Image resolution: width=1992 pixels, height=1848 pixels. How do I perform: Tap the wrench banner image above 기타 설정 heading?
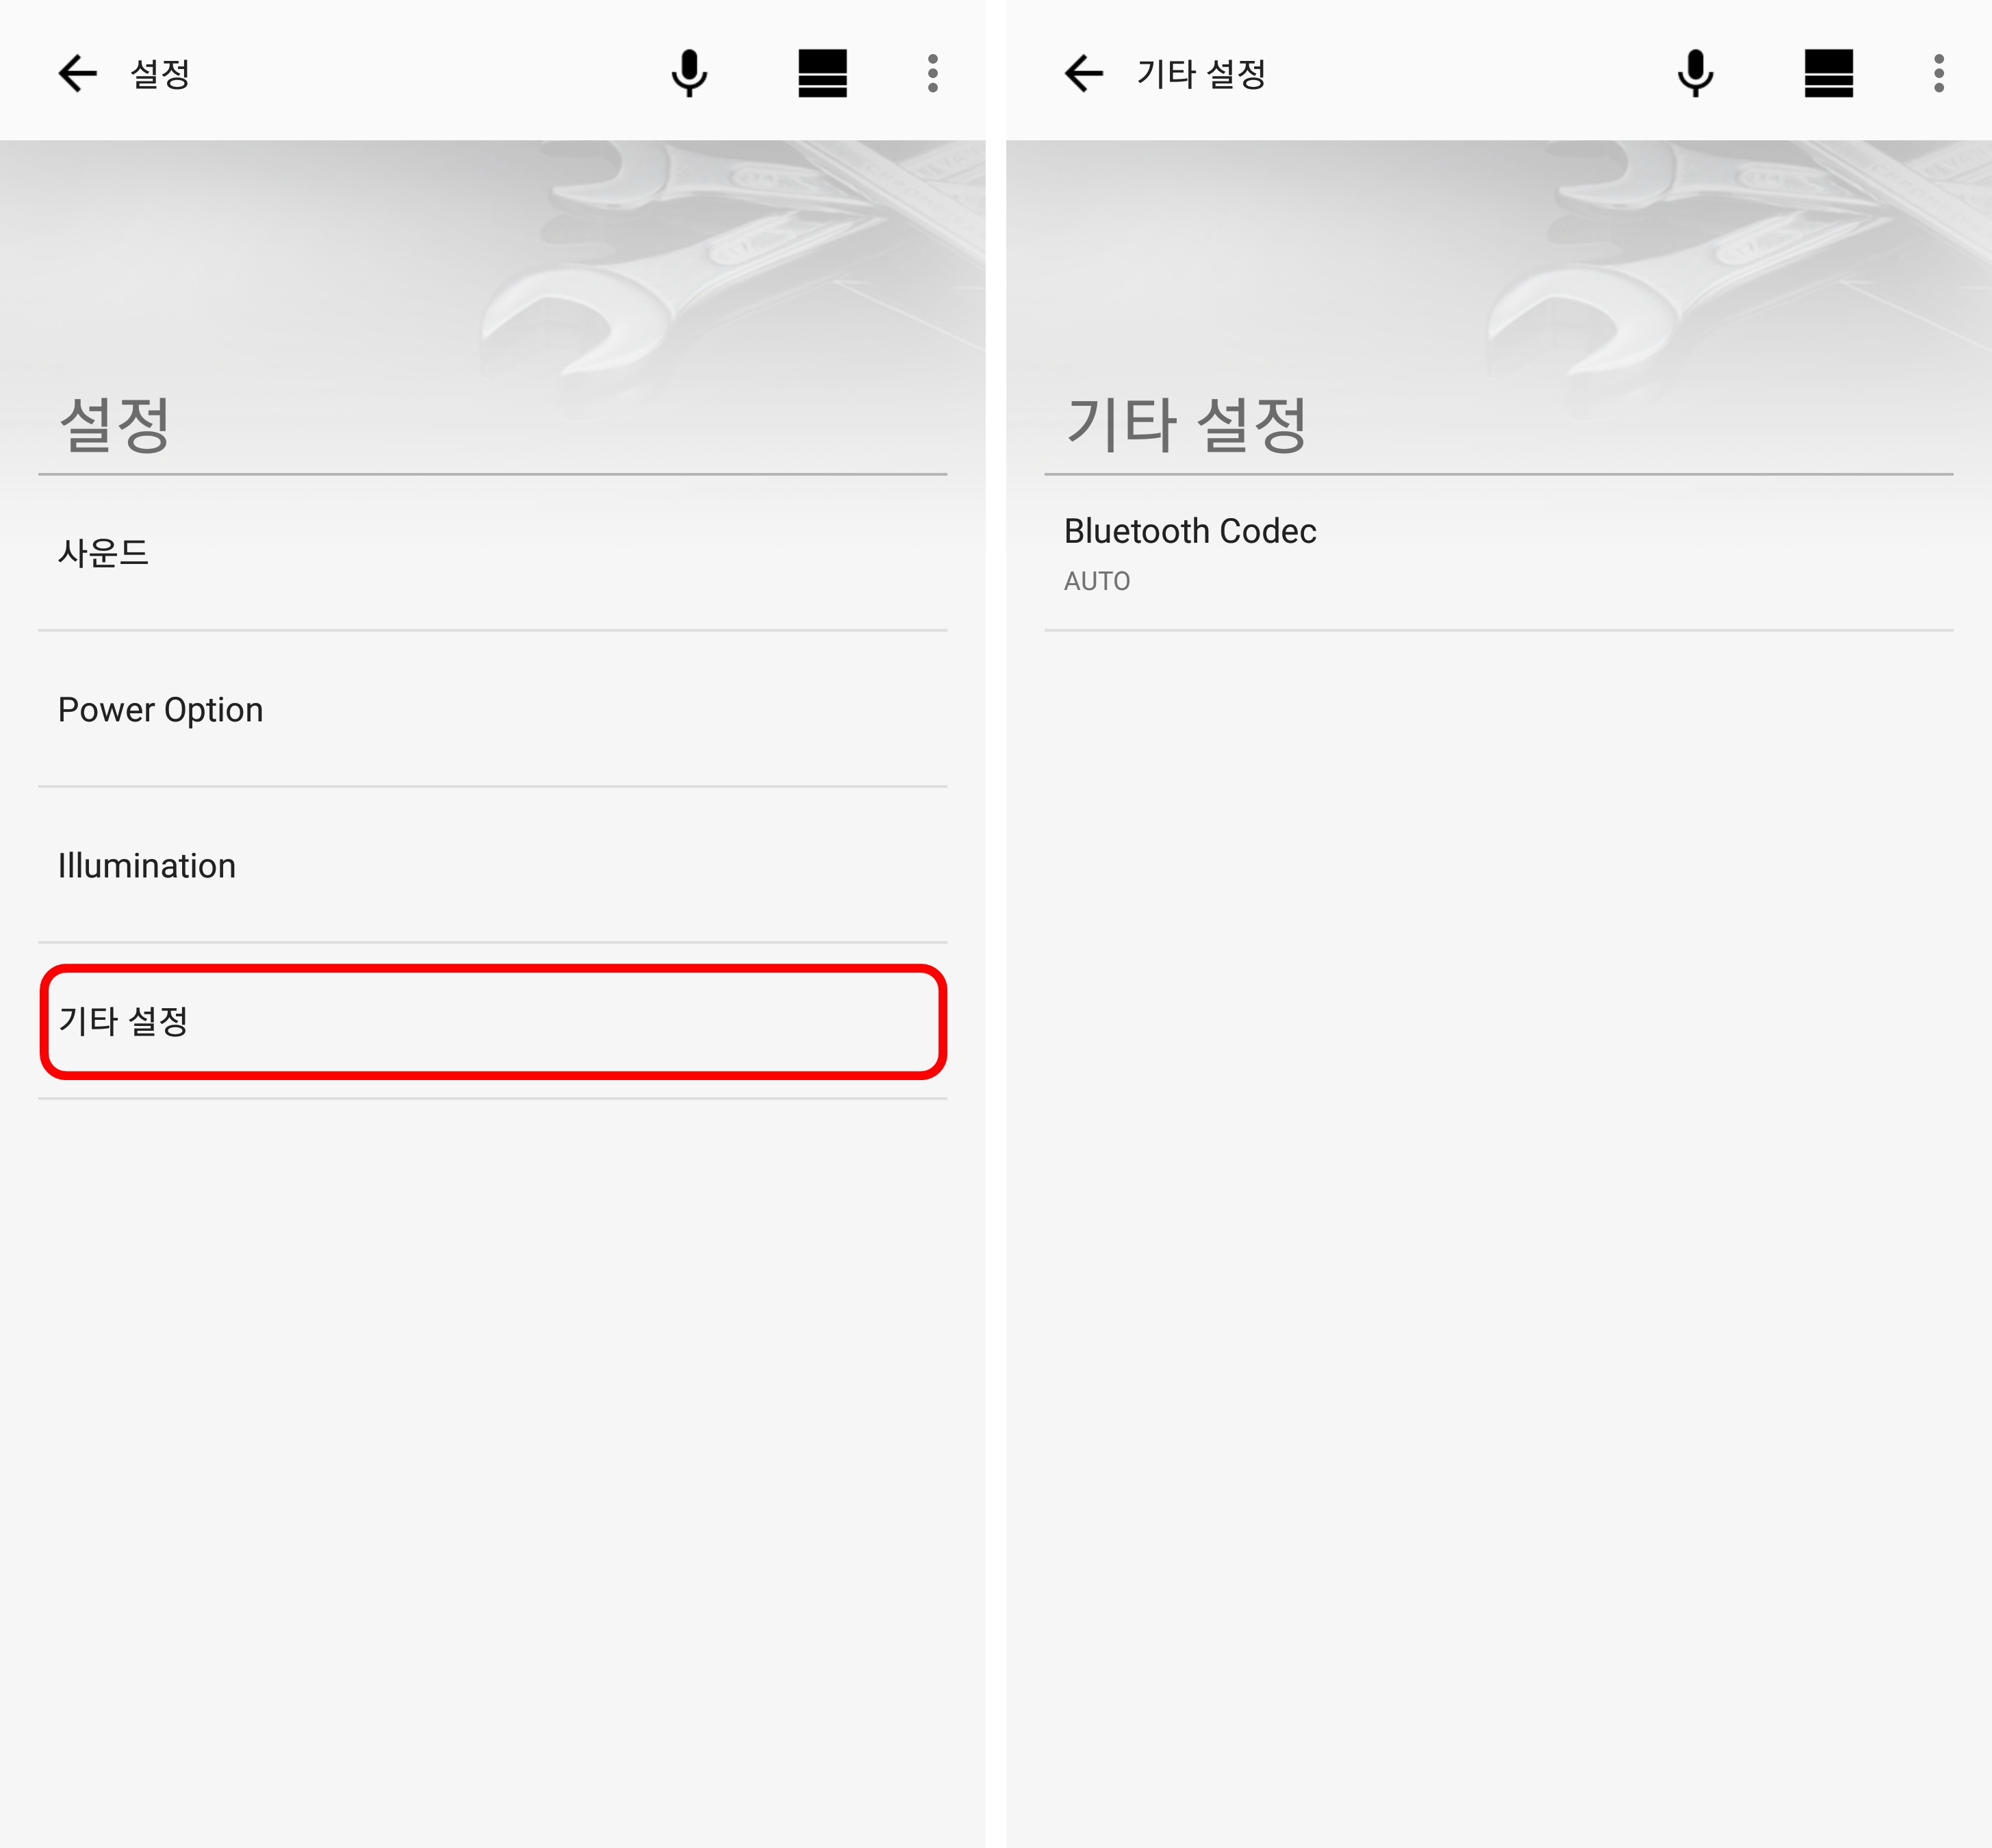click(x=1498, y=265)
